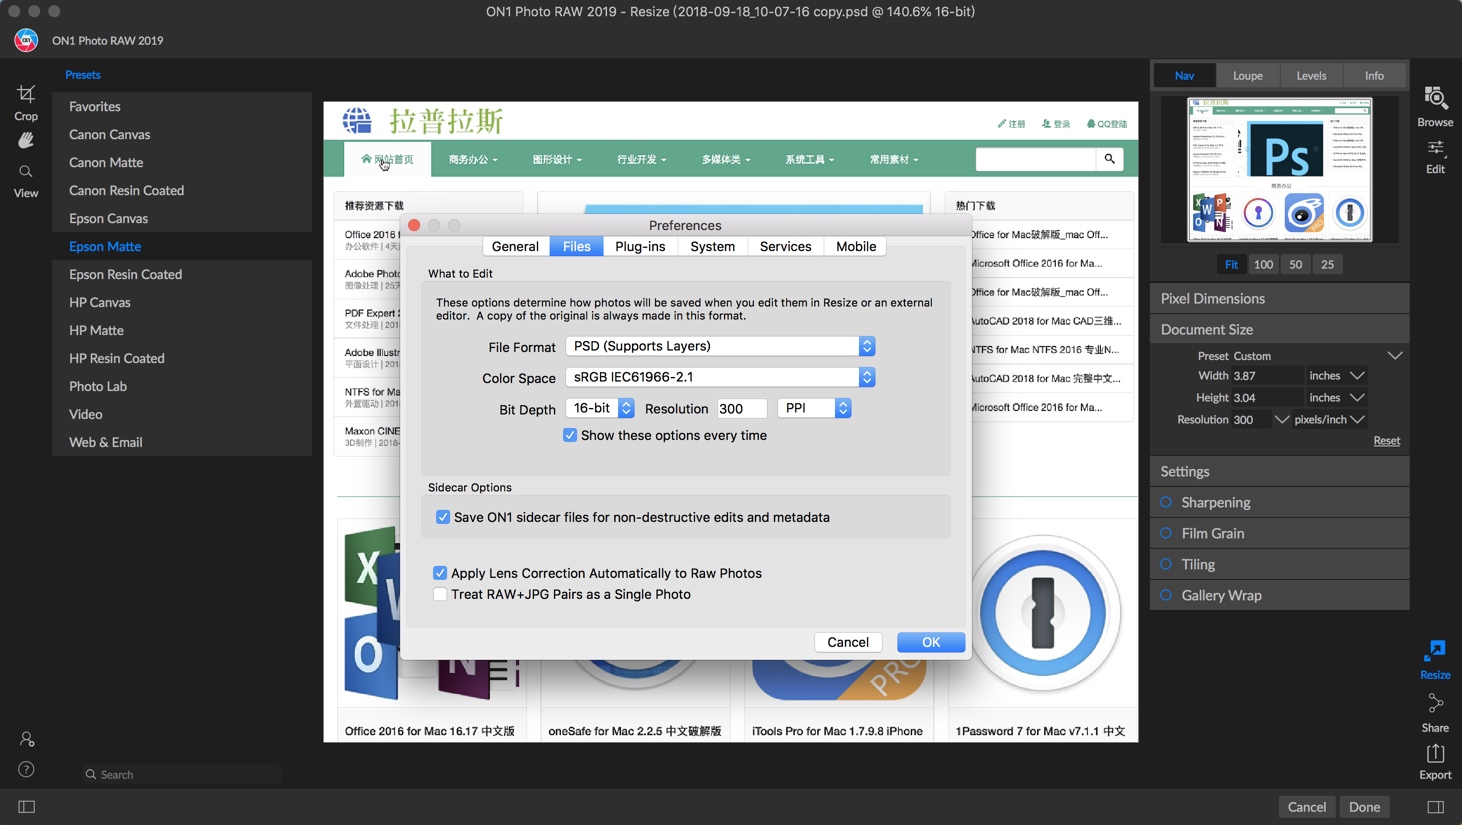Select the hand pan tool icon
The image size is (1462, 825).
click(x=26, y=141)
